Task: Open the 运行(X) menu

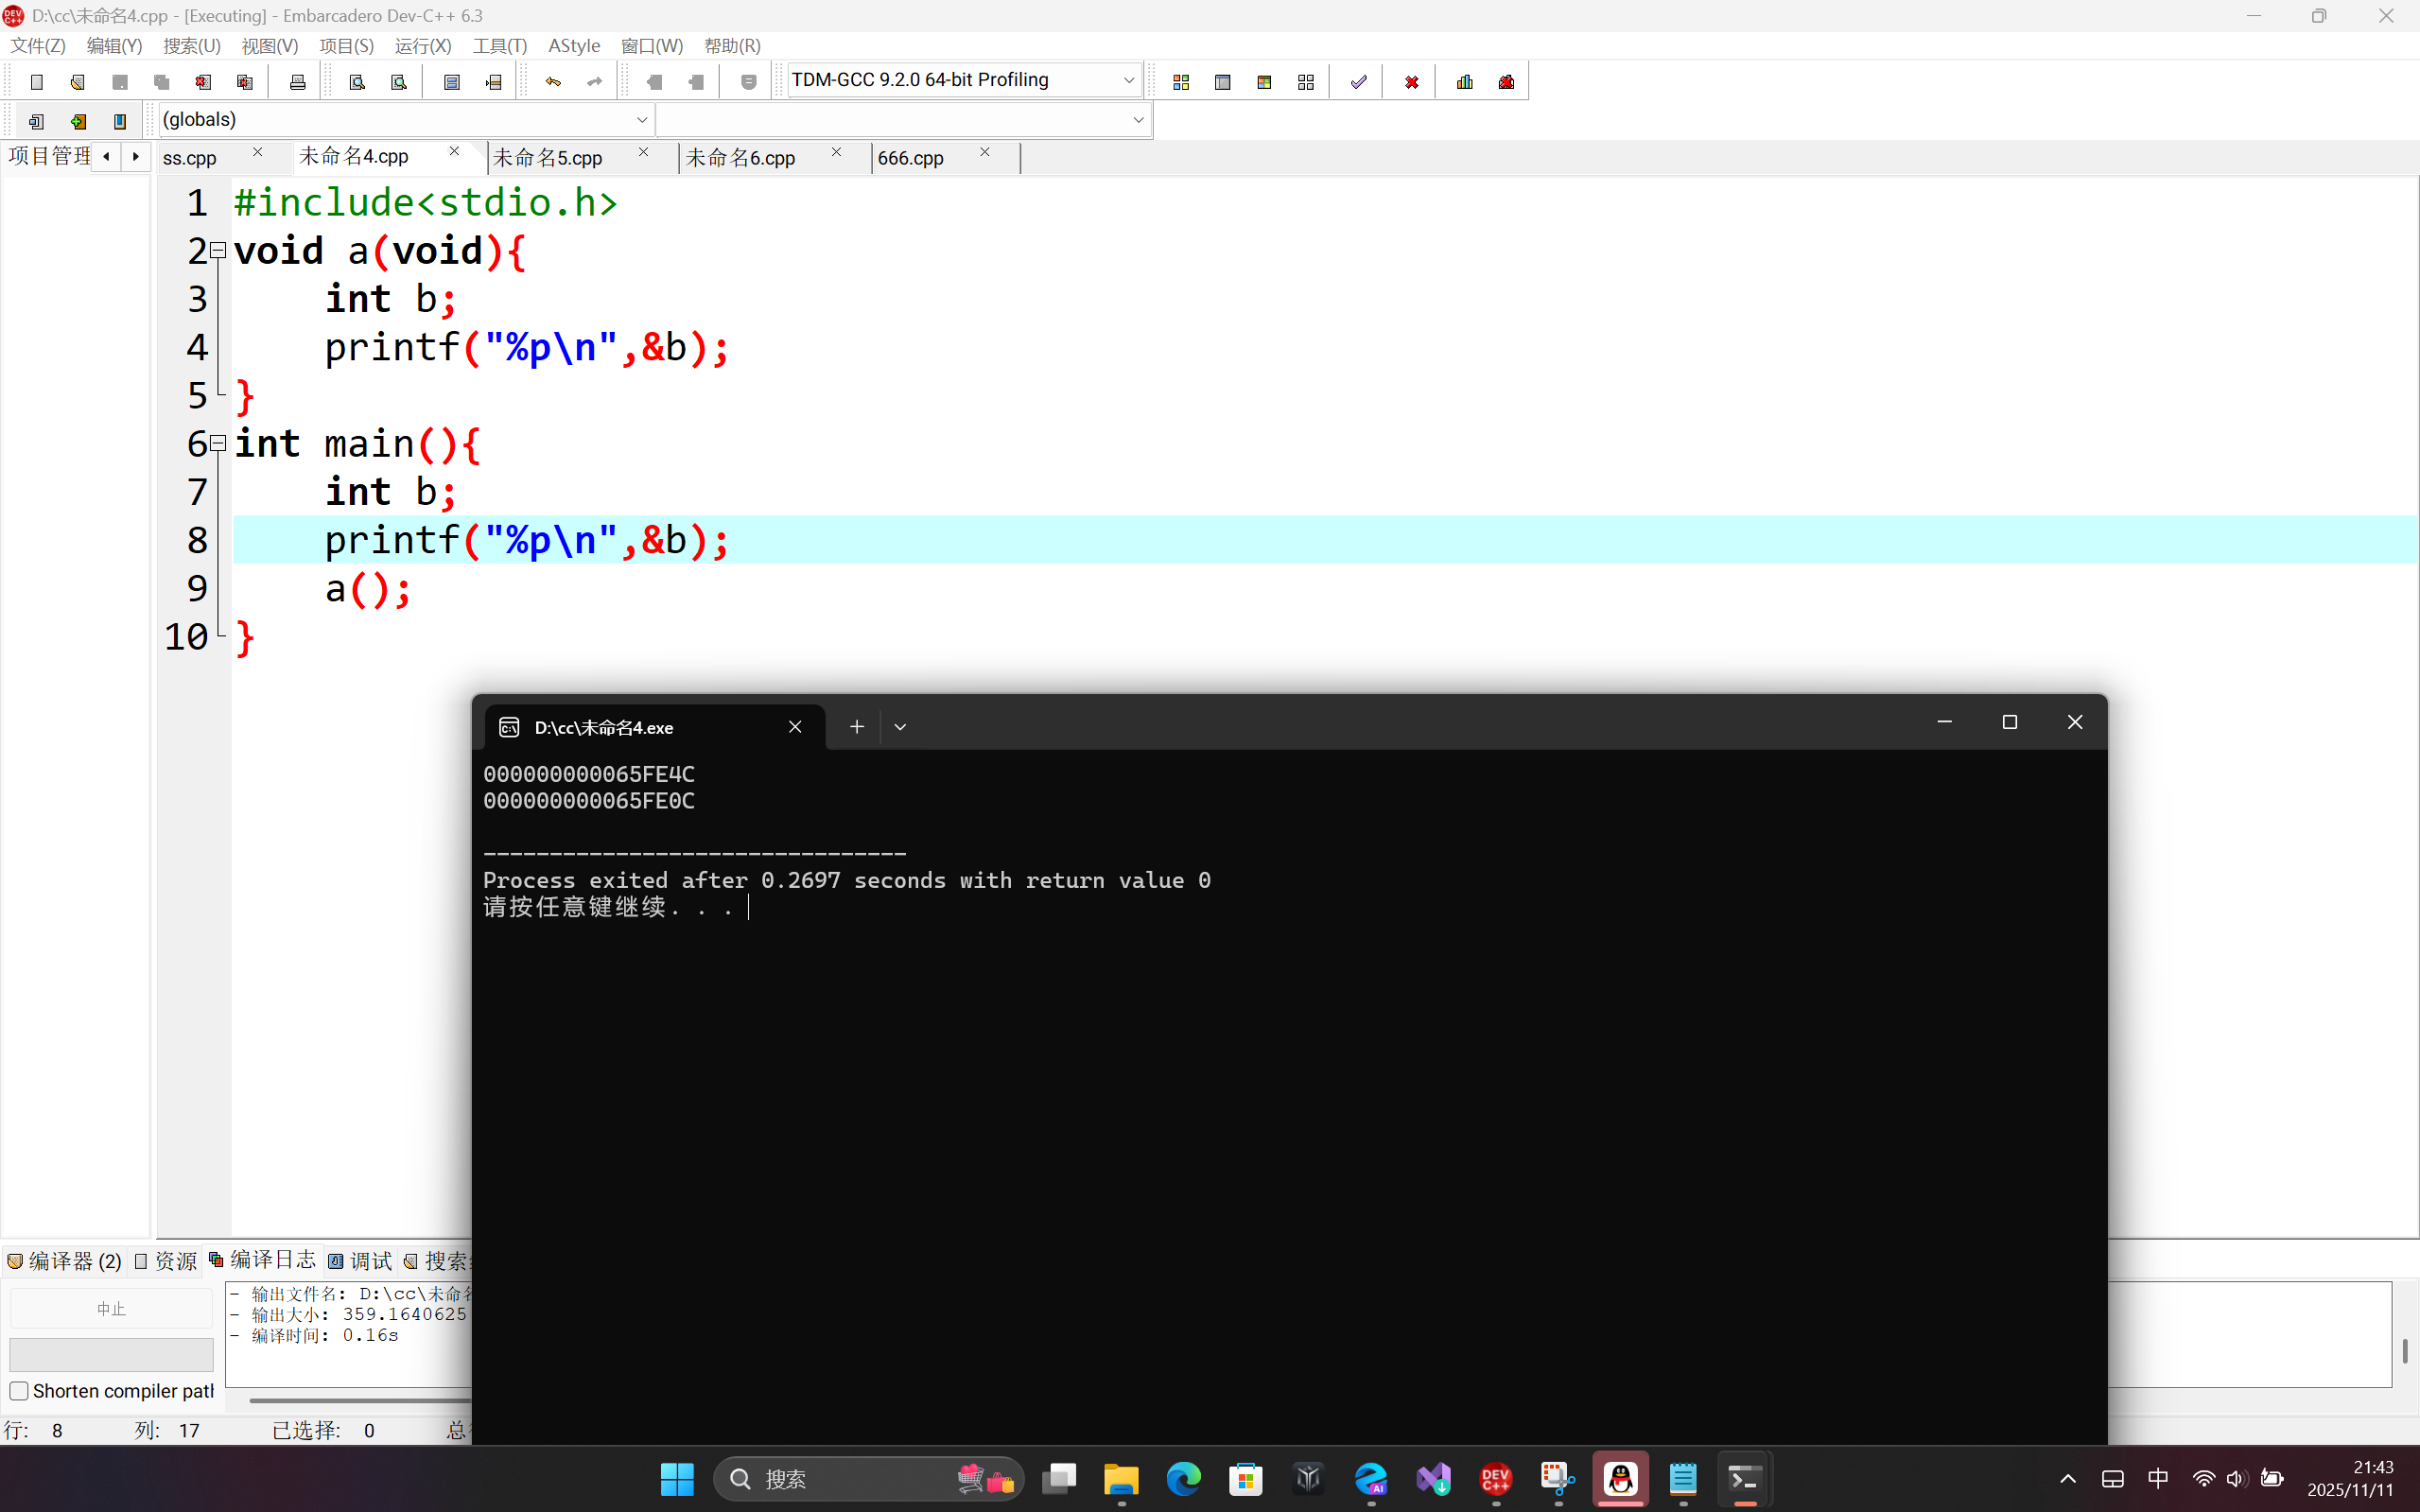Action: pyautogui.click(x=422, y=46)
